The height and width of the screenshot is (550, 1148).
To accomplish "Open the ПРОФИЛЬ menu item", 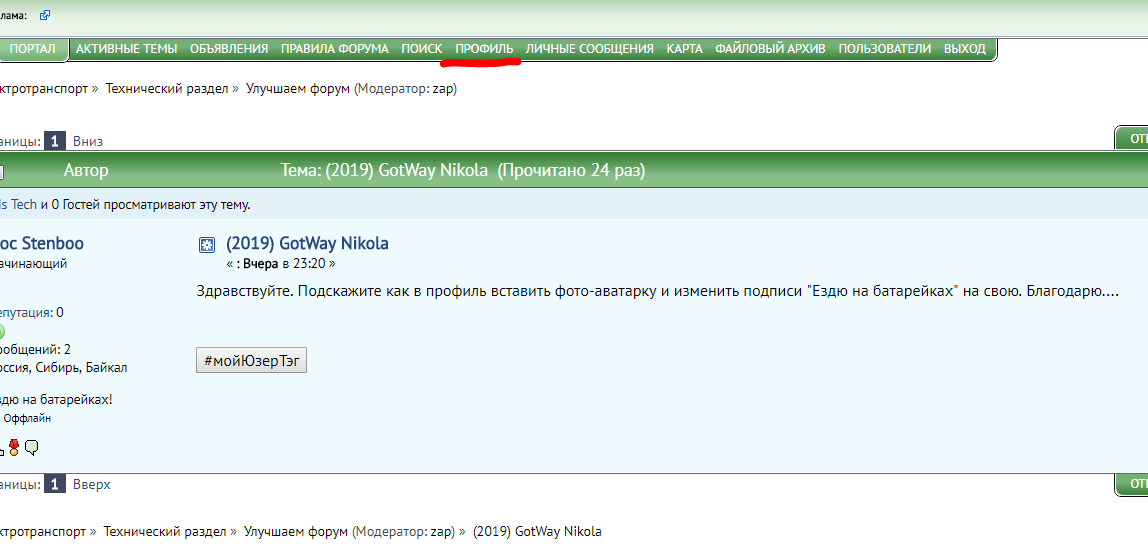I will [484, 48].
